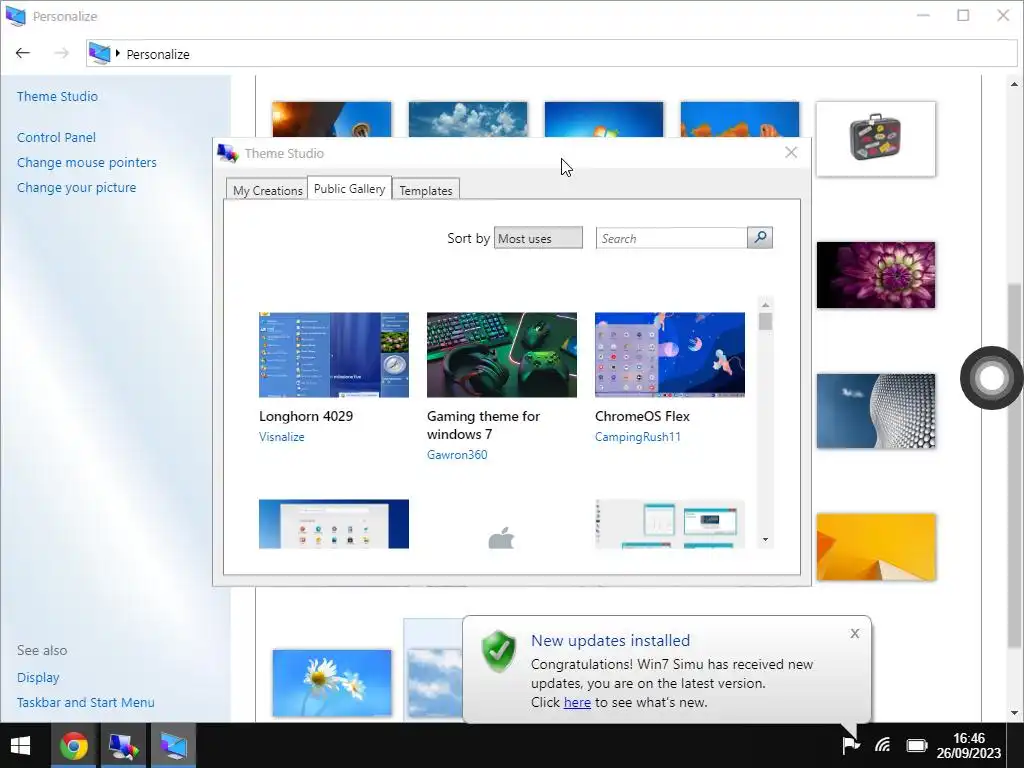1024x768 pixels.
Task: Open the Sort by Most uses dropdown
Action: tap(538, 238)
